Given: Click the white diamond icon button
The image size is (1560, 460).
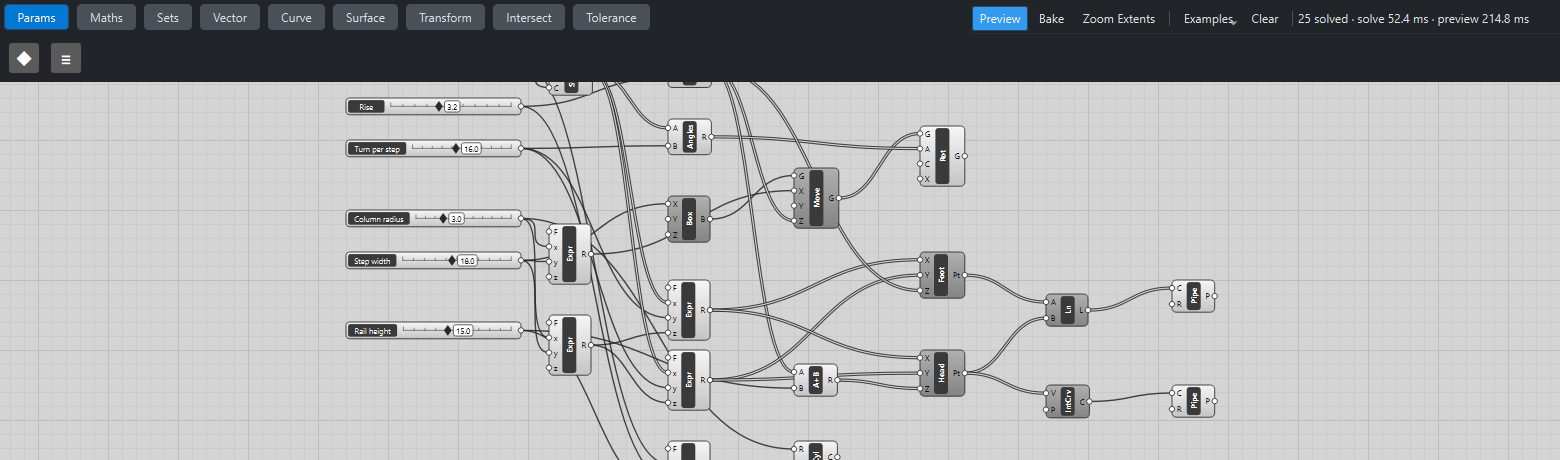Looking at the screenshot, I should 24,59.
